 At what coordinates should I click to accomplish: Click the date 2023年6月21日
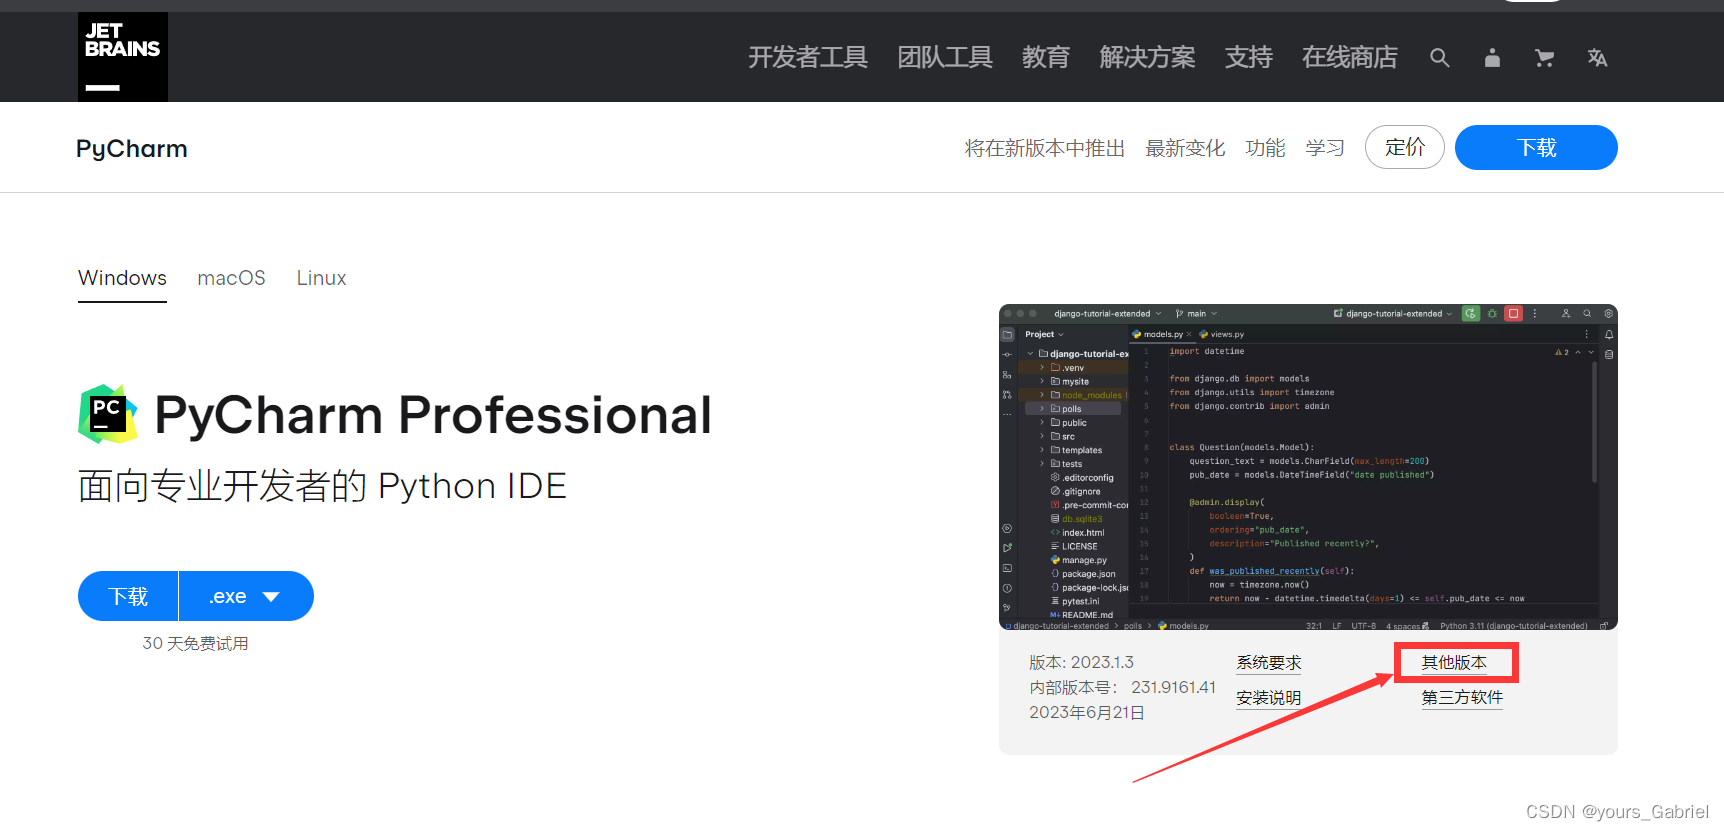tap(1087, 712)
